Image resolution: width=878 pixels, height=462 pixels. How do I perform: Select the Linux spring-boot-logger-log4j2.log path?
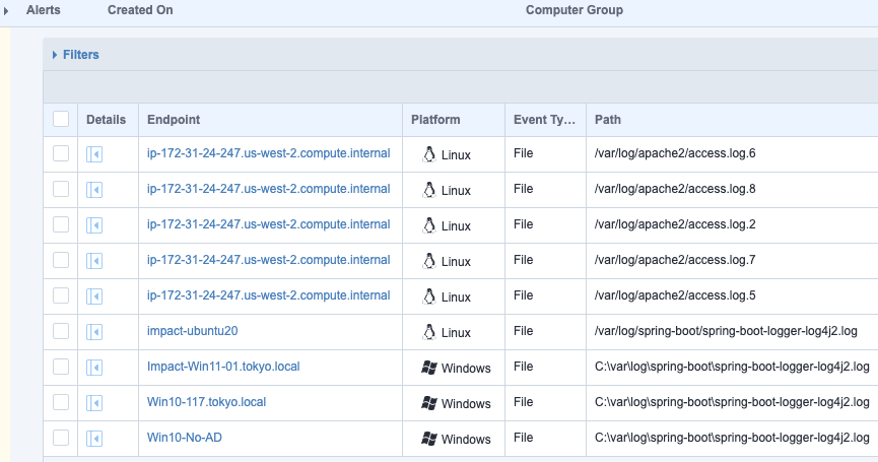(x=726, y=331)
